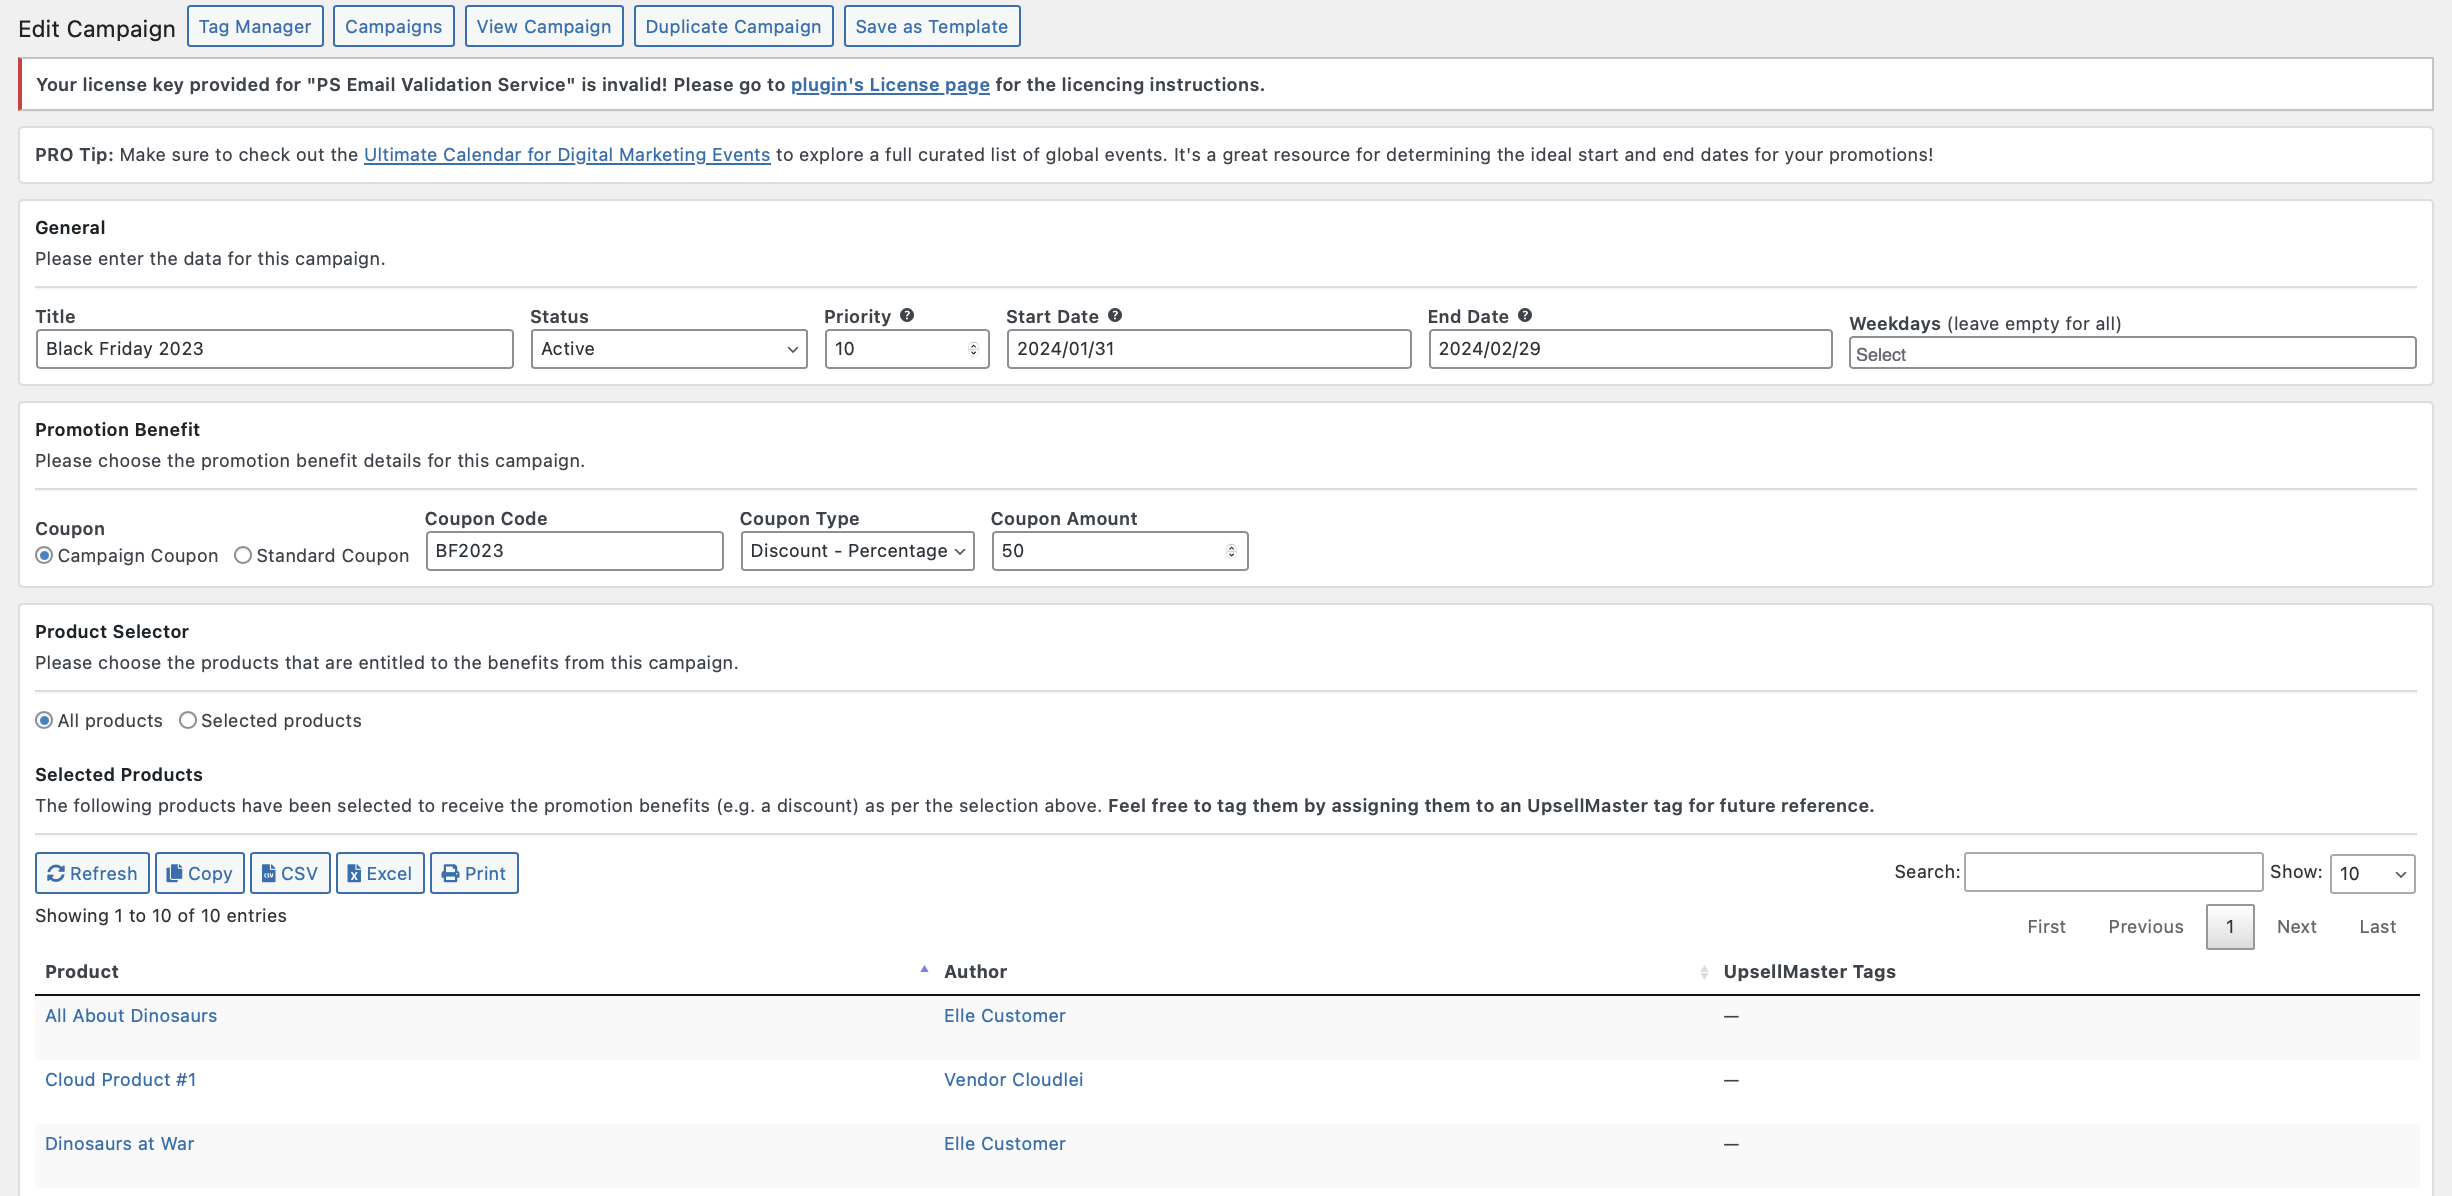The height and width of the screenshot is (1196, 2452).
Task: Print the products table
Action: point(474,873)
